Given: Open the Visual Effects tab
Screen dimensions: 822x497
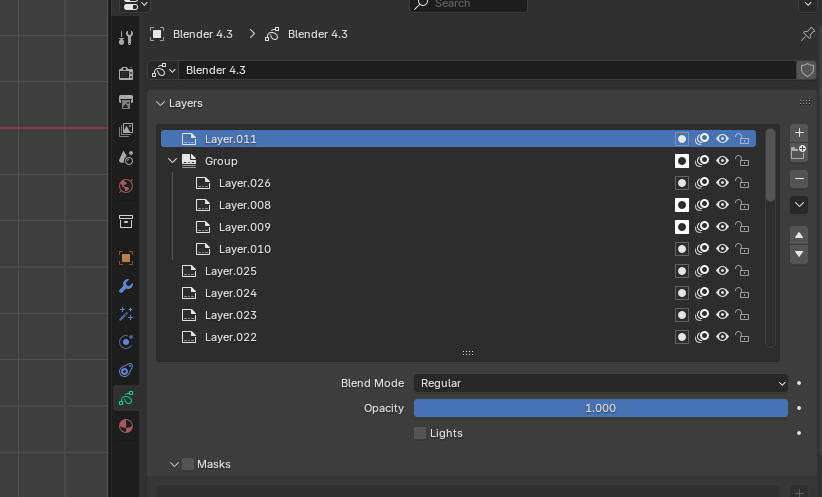Looking at the screenshot, I should tap(126, 314).
